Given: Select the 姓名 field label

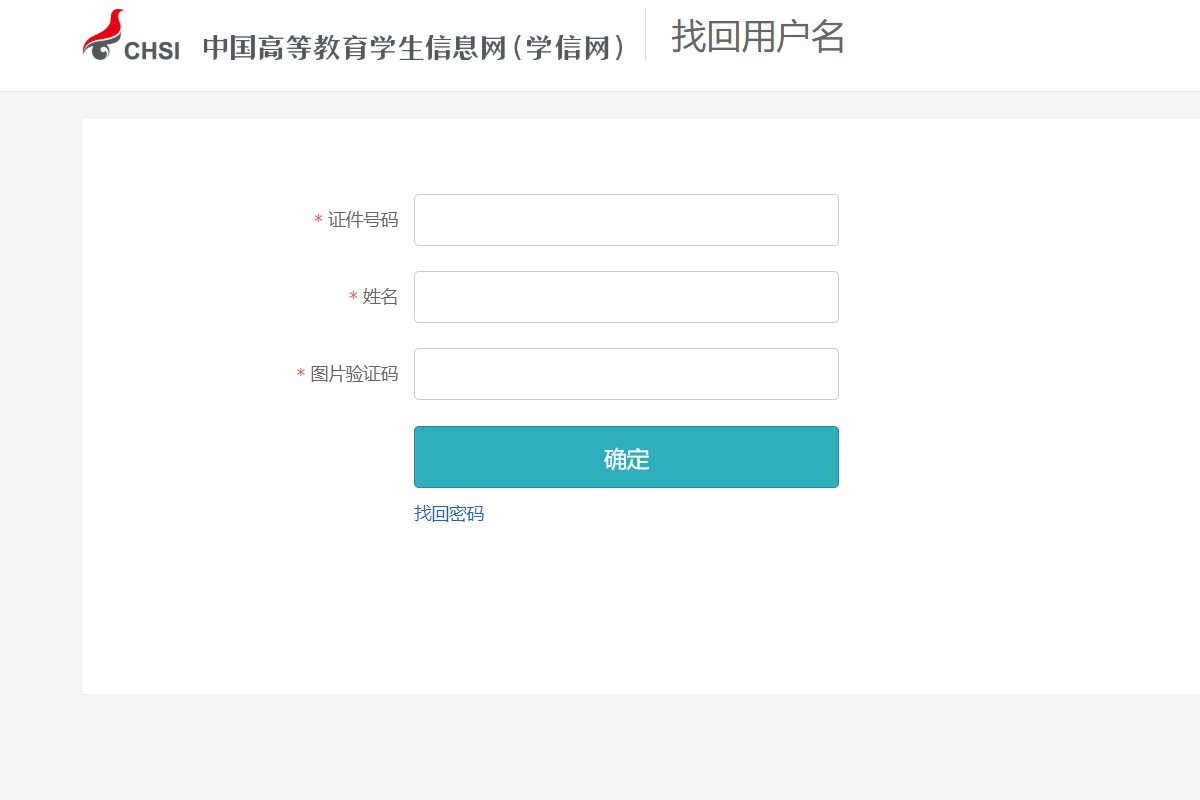Looking at the screenshot, I should tap(381, 297).
